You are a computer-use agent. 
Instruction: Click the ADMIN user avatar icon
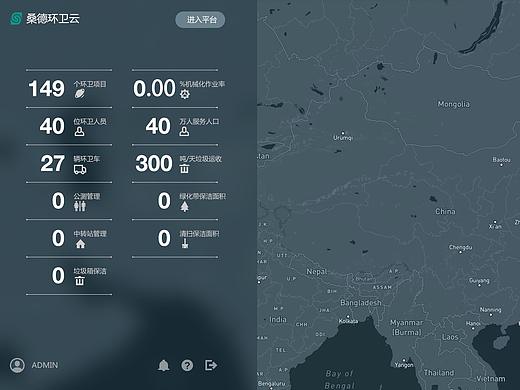pyautogui.click(x=17, y=365)
